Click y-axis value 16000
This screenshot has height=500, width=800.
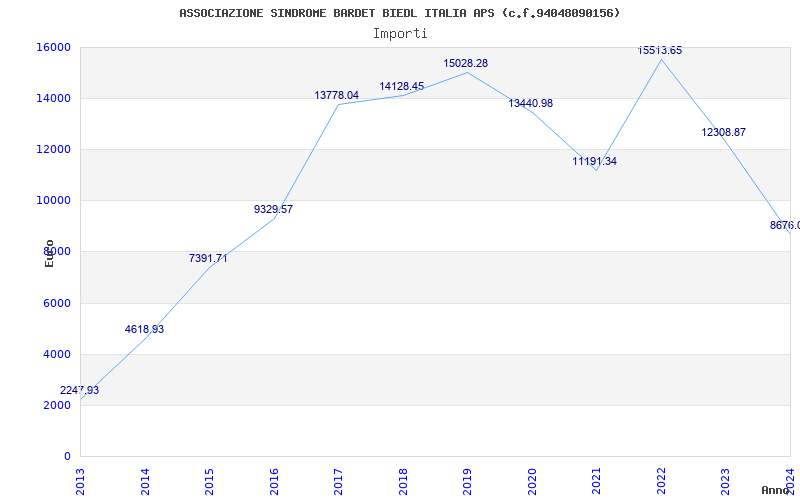pyautogui.click(x=53, y=47)
